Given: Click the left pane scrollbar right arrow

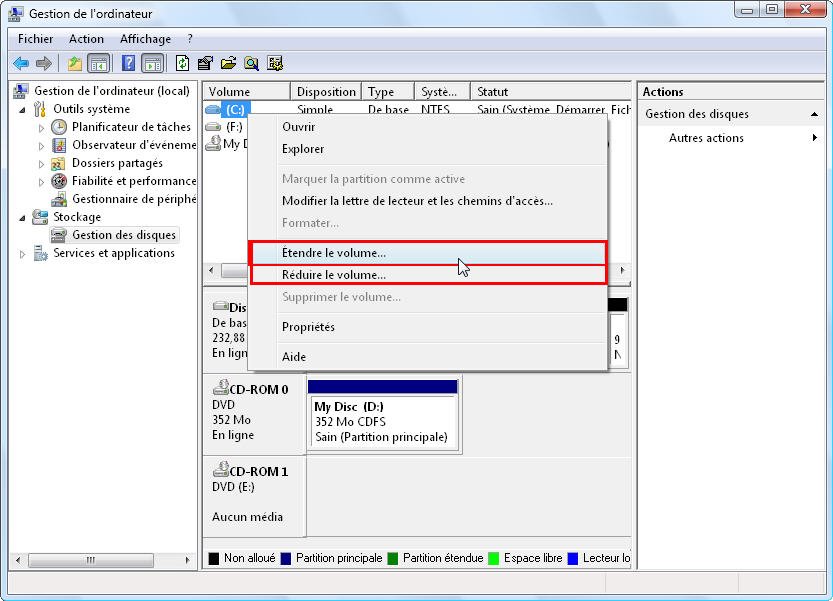Looking at the screenshot, I should [x=187, y=560].
